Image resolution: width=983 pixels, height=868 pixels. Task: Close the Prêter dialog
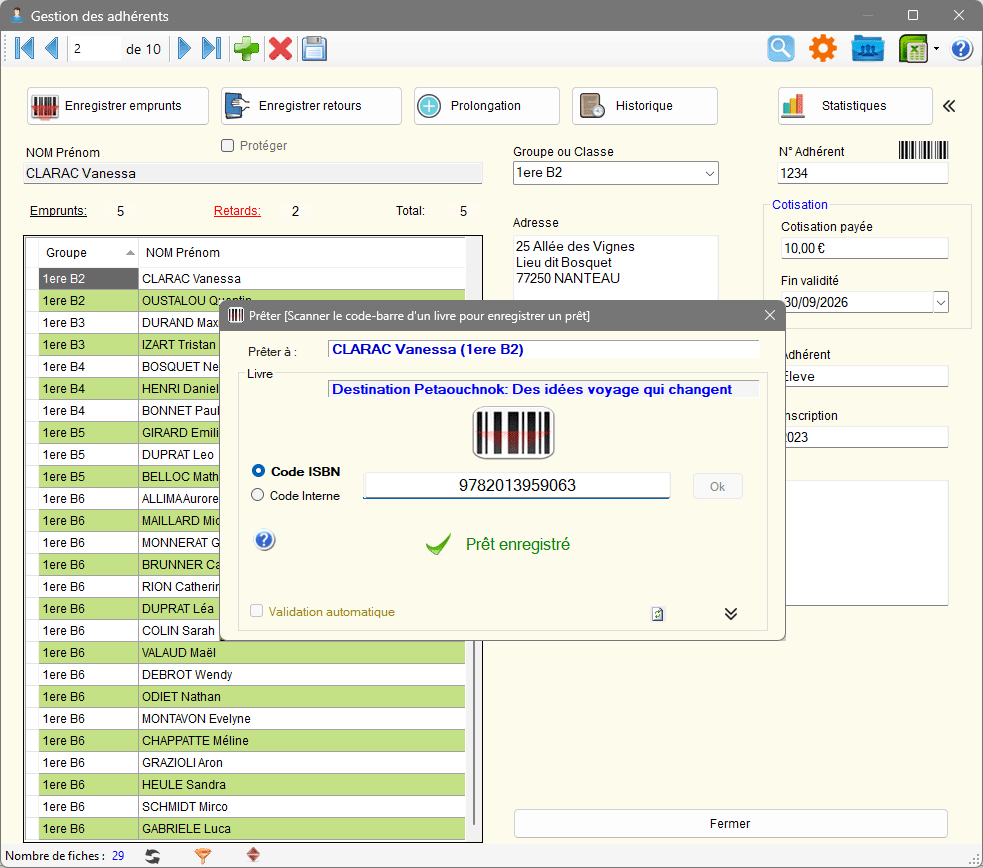(x=770, y=315)
